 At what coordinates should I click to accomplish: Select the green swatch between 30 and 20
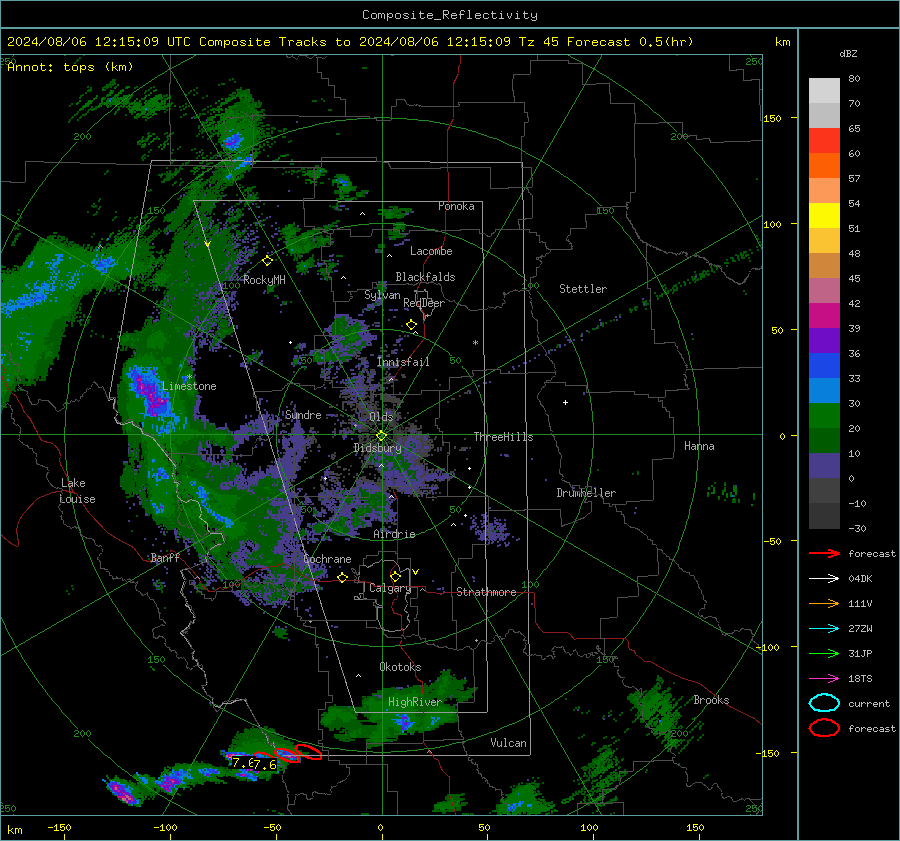pos(824,416)
